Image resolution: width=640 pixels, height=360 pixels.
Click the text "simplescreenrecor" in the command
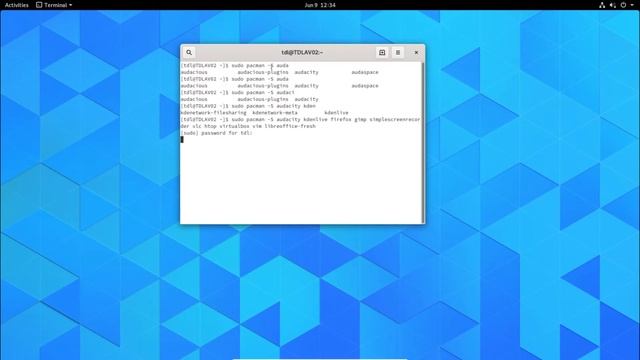point(395,120)
